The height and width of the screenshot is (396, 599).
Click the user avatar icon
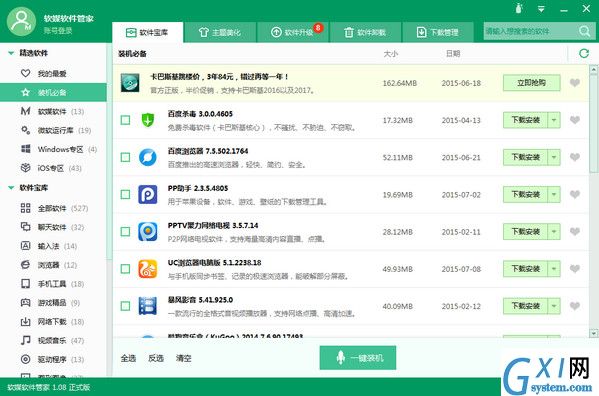[21, 21]
